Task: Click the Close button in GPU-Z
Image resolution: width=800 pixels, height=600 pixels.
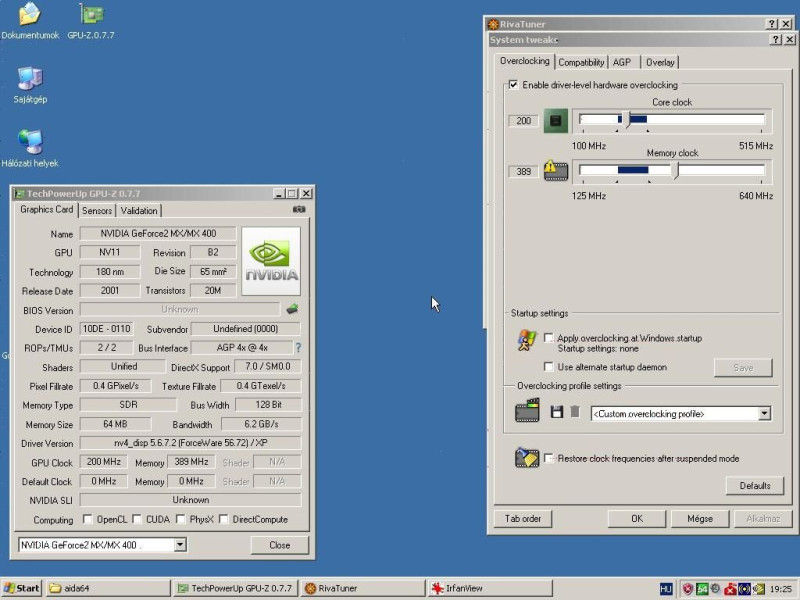Action: pos(280,545)
